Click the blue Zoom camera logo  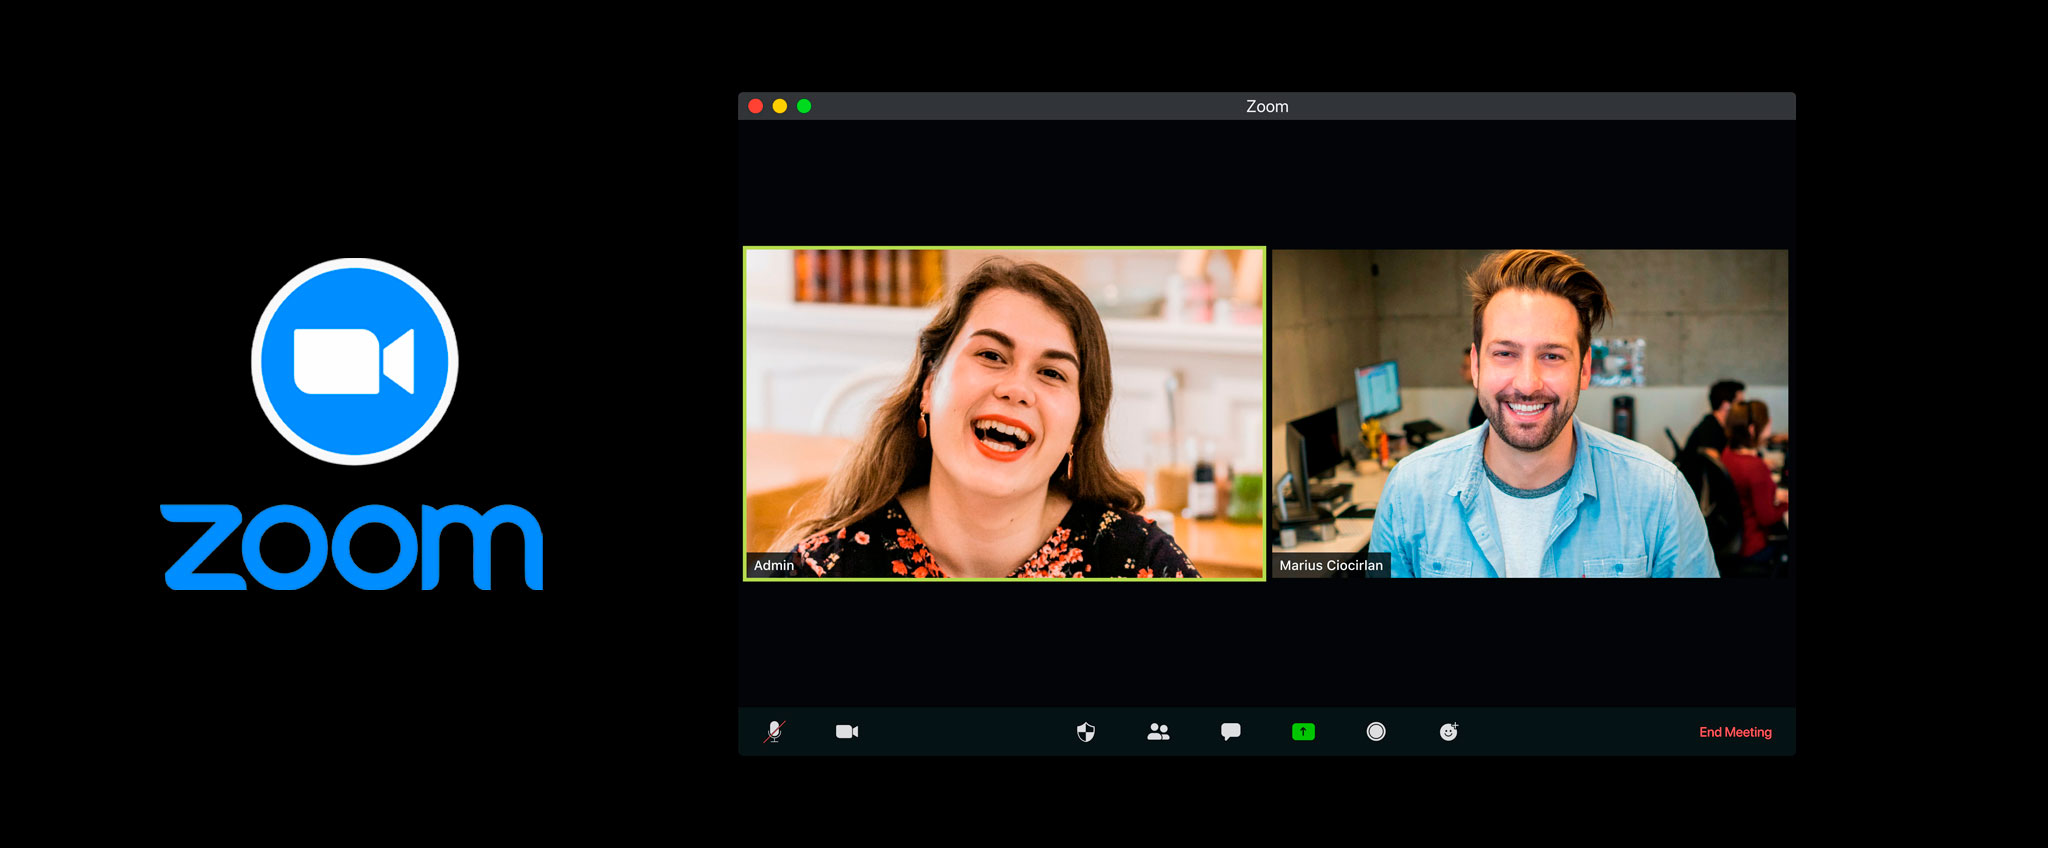[x=355, y=361]
